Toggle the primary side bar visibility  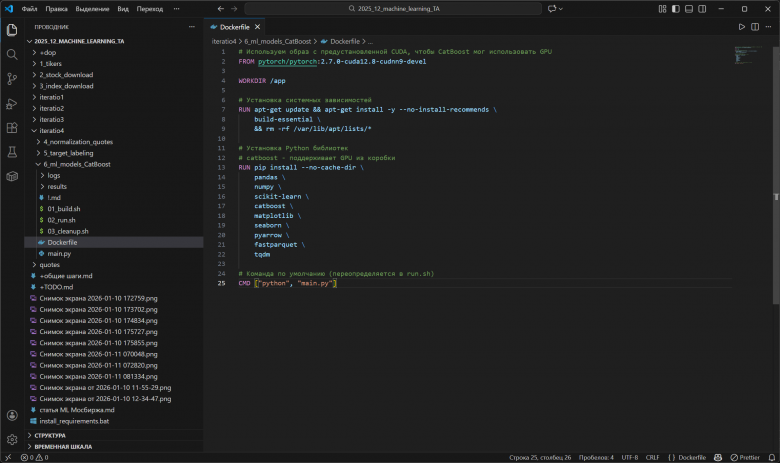coord(676,8)
